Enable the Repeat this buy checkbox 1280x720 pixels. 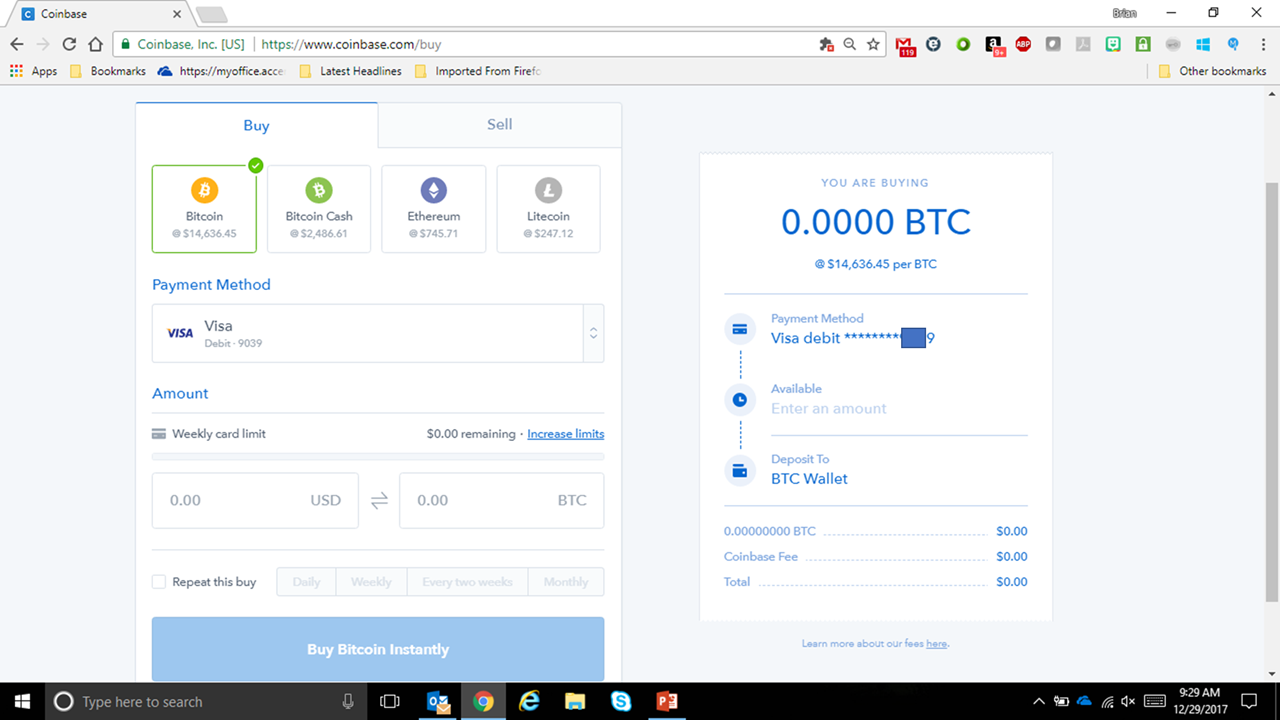click(158, 581)
